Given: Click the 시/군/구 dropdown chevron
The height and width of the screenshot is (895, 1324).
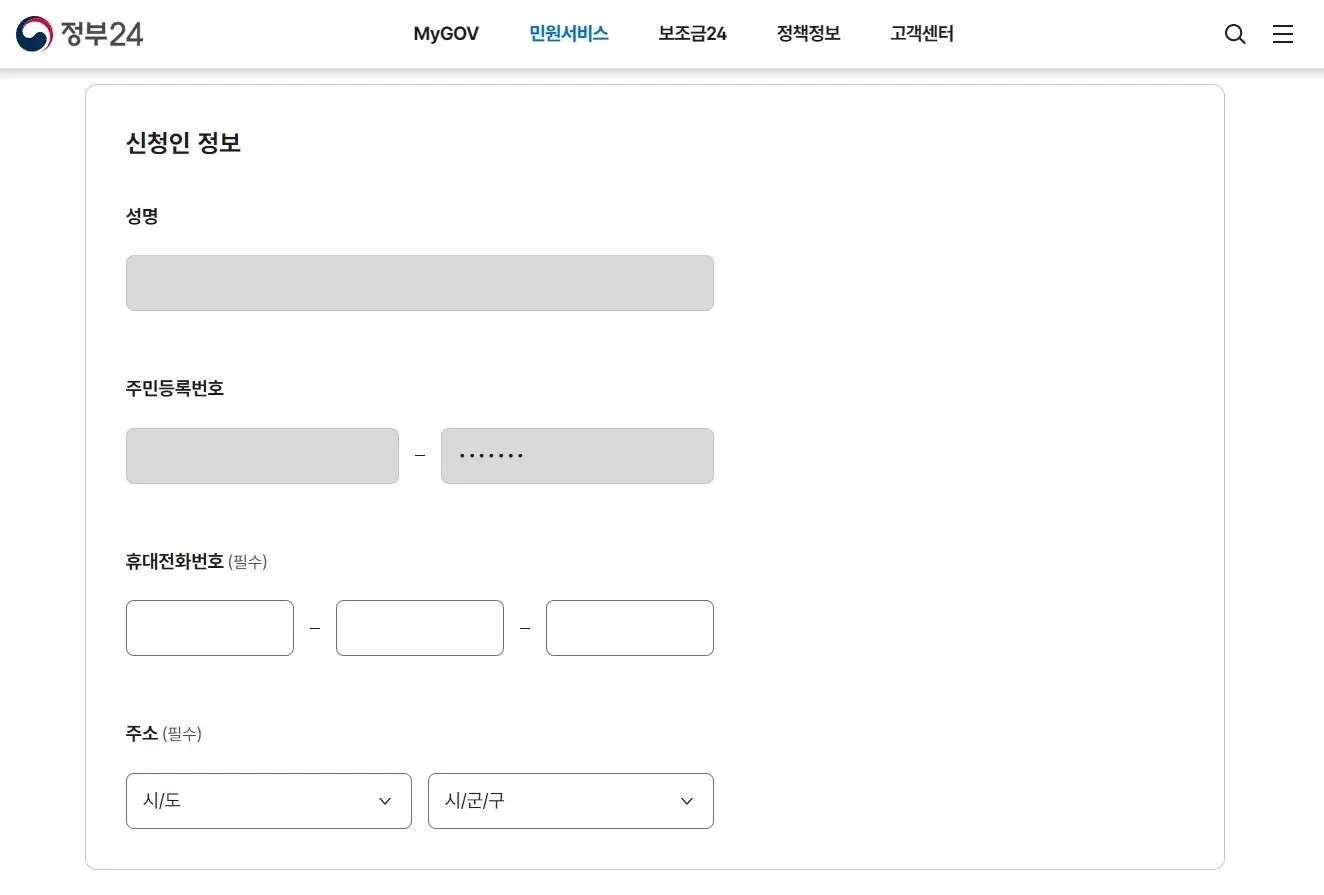Looking at the screenshot, I should pyautogui.click(x=687, y=801).
